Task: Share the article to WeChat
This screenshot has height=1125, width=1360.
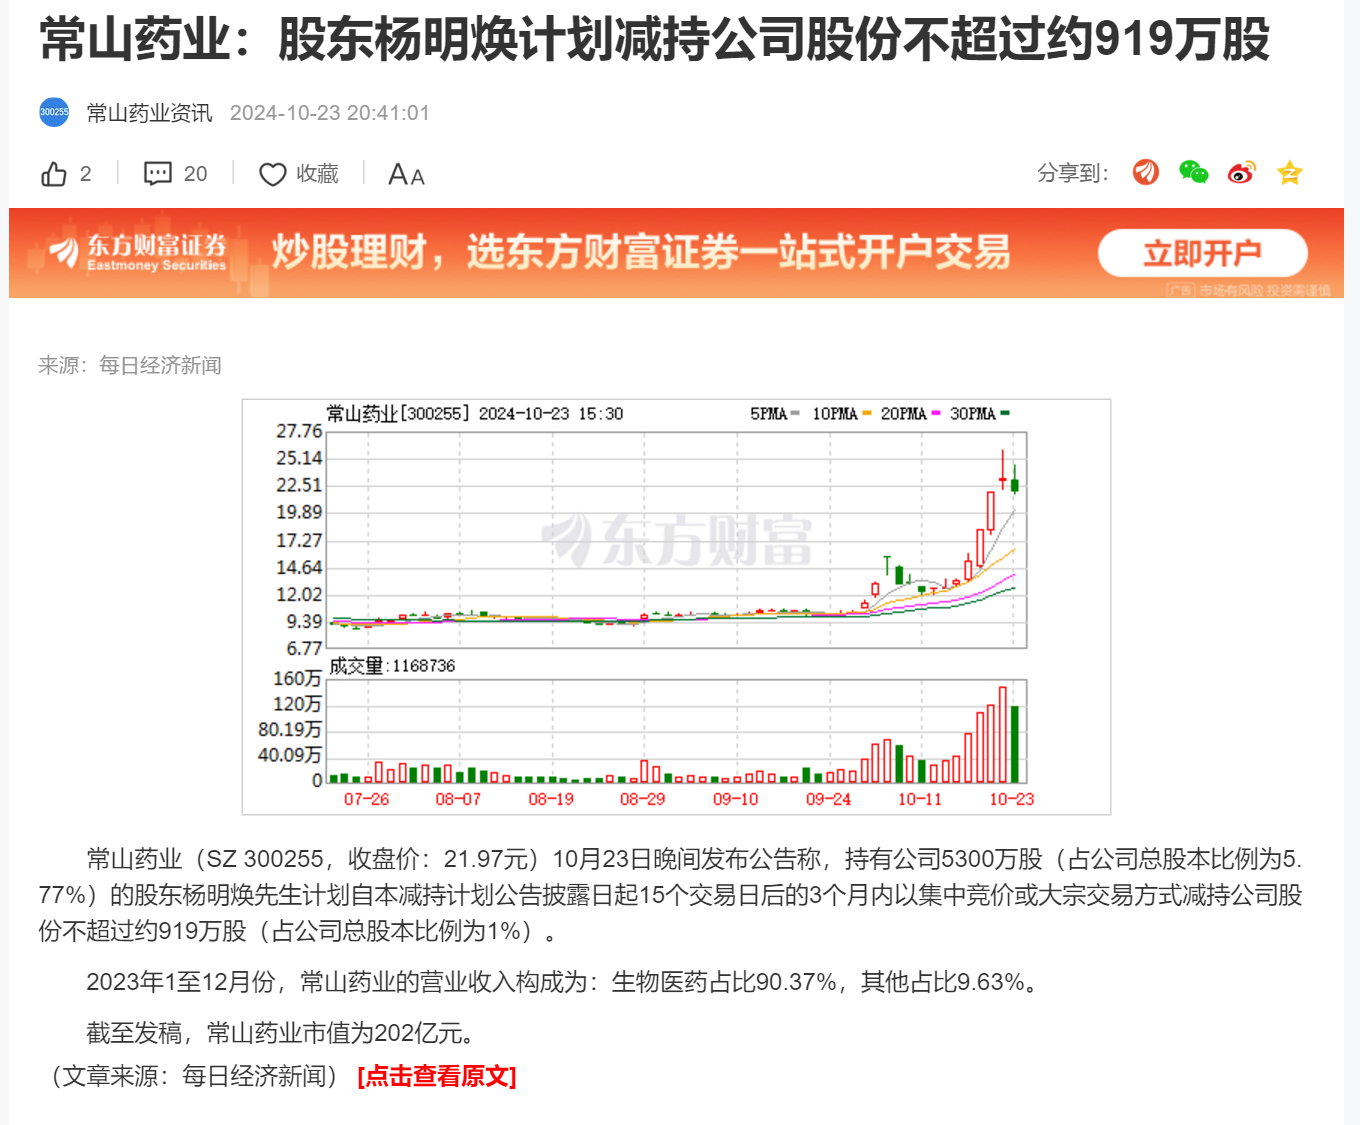Action: point(1193,173)
